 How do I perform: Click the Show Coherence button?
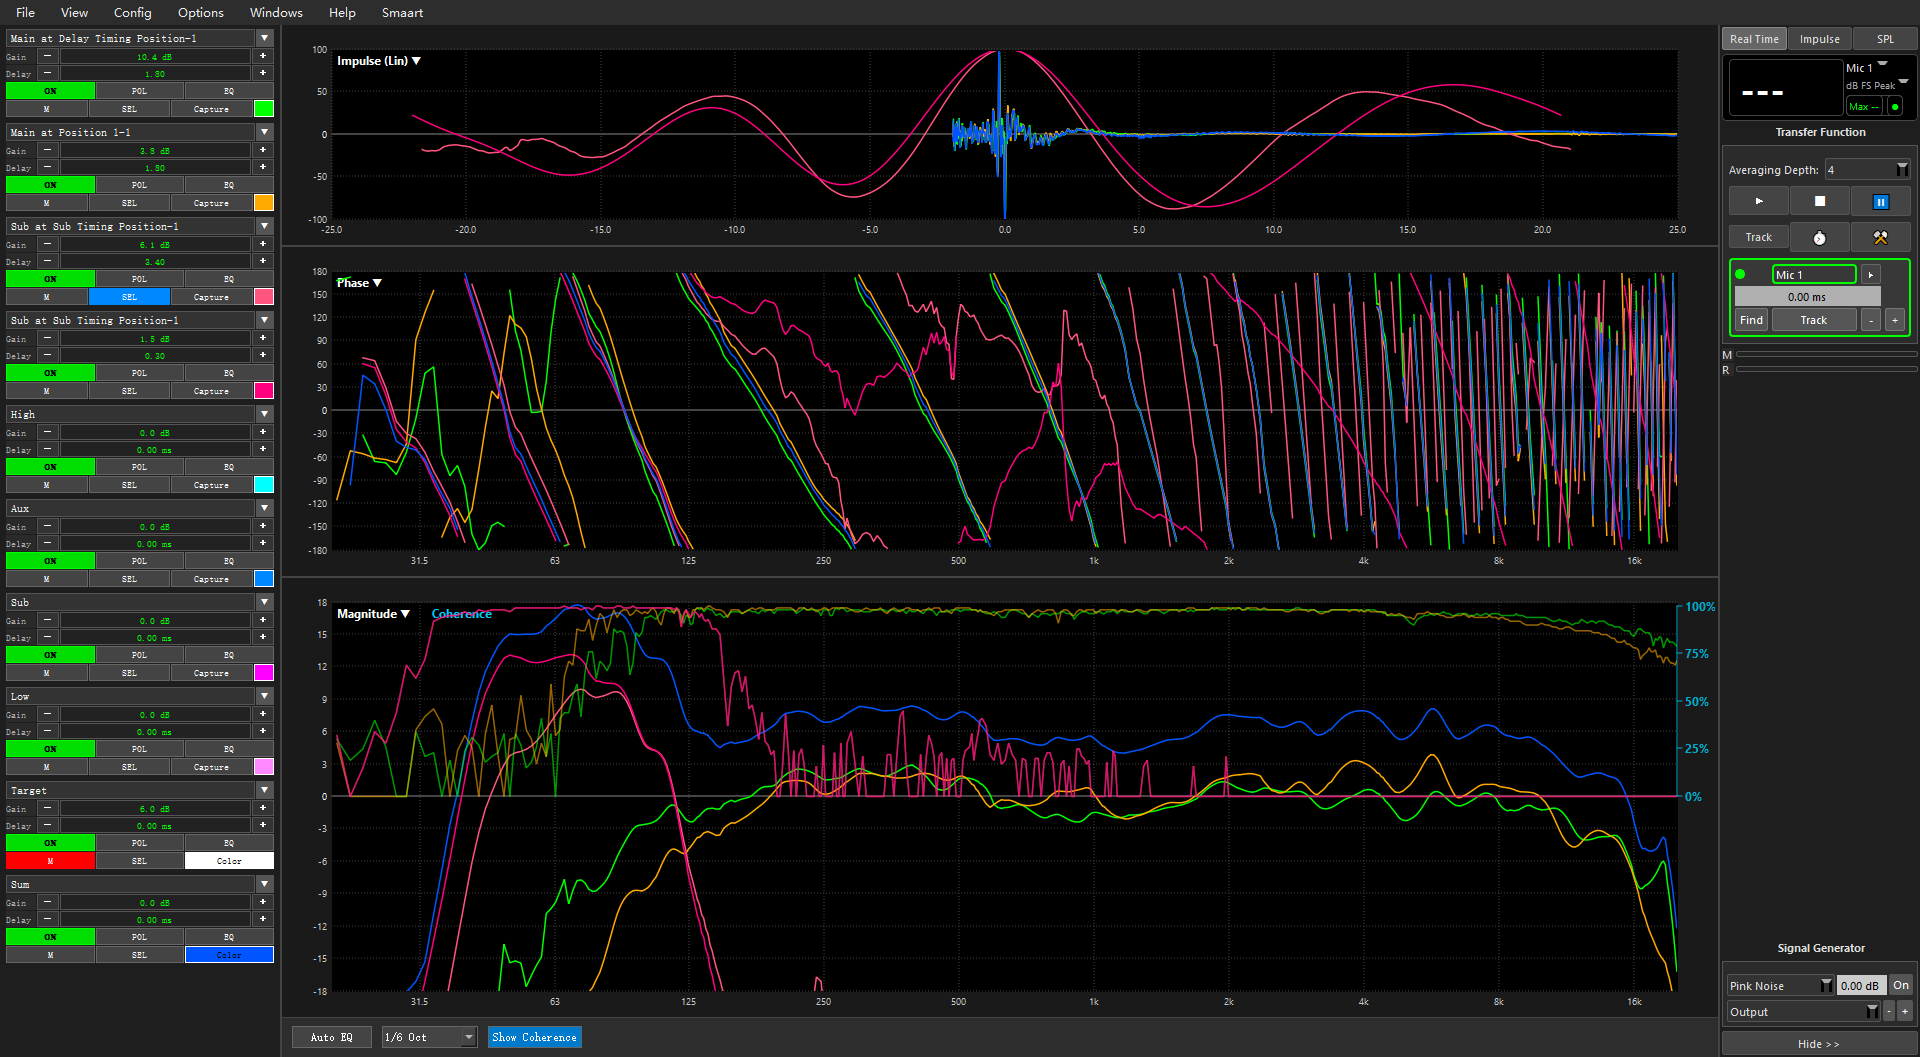(x=535, y=1037)
